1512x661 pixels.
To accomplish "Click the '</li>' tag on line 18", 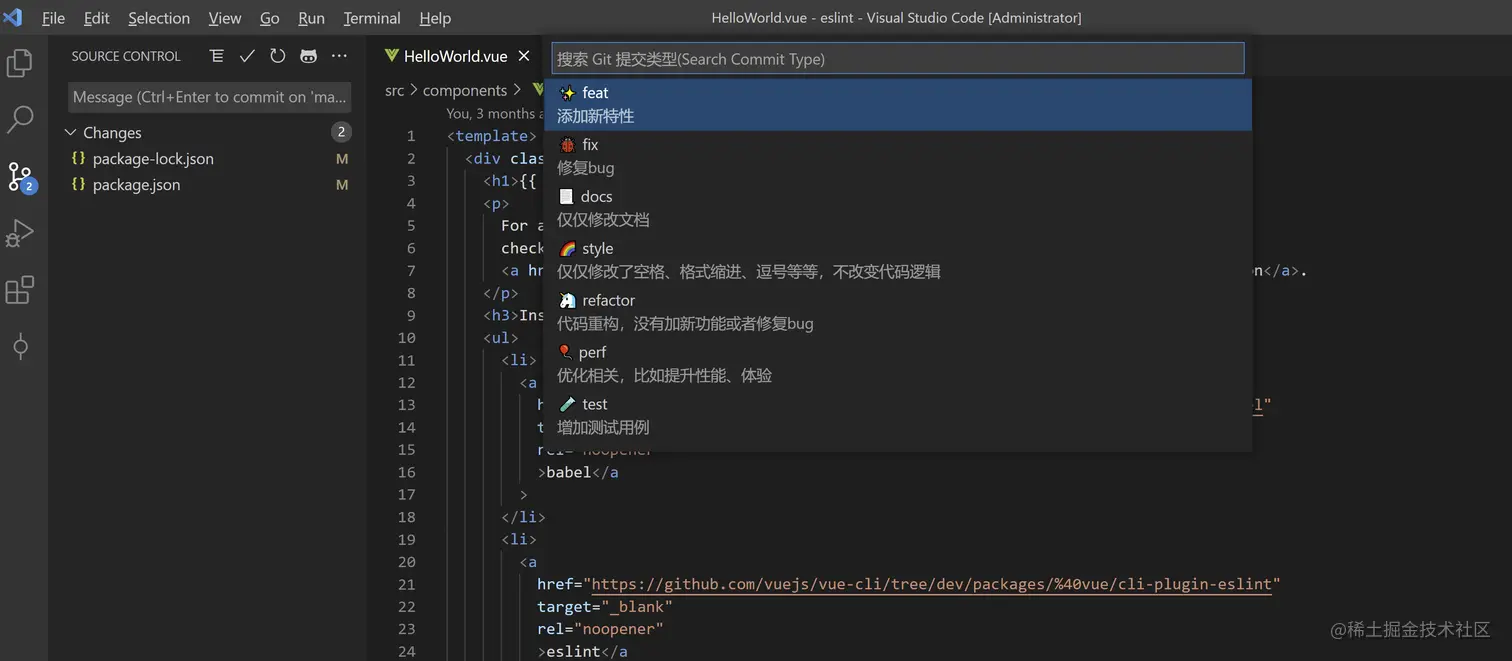I will click(x=523, y=517).
